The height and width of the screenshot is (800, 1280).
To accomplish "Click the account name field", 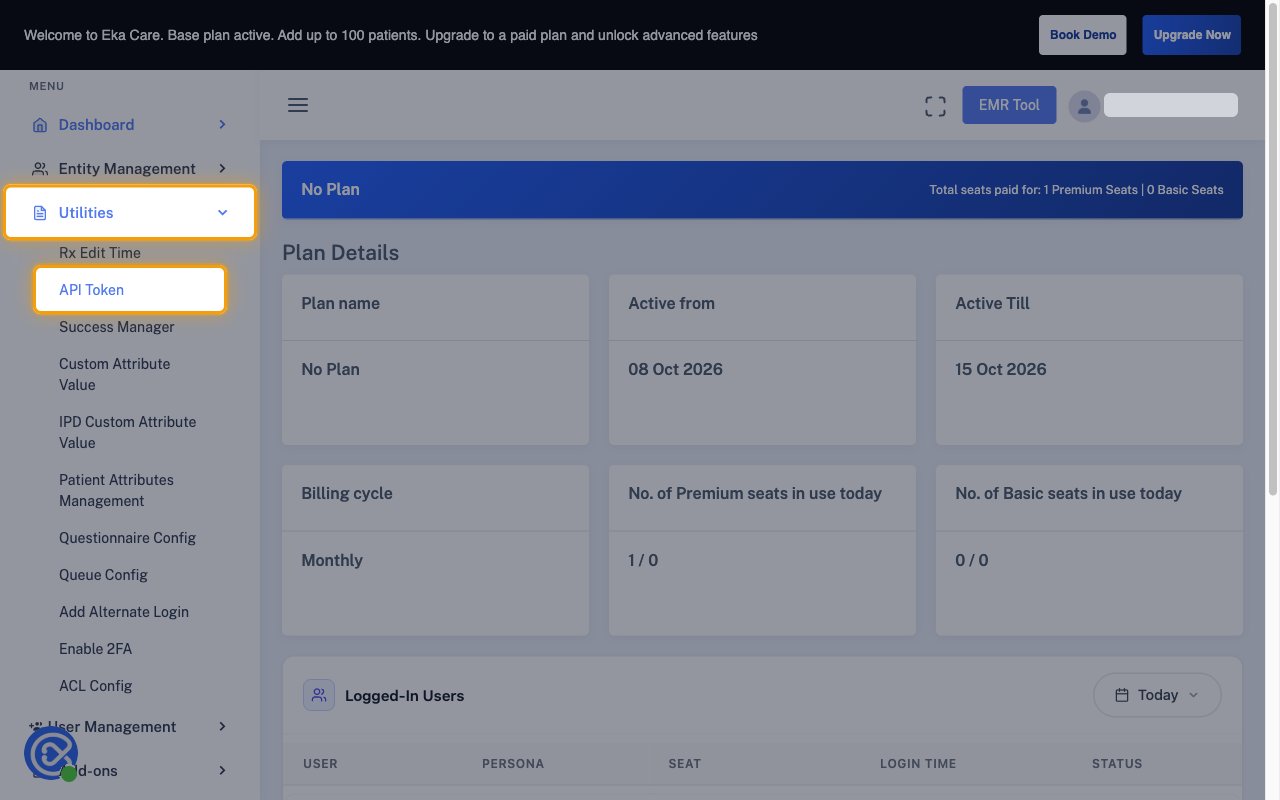I will click(x=1171, y=105).
